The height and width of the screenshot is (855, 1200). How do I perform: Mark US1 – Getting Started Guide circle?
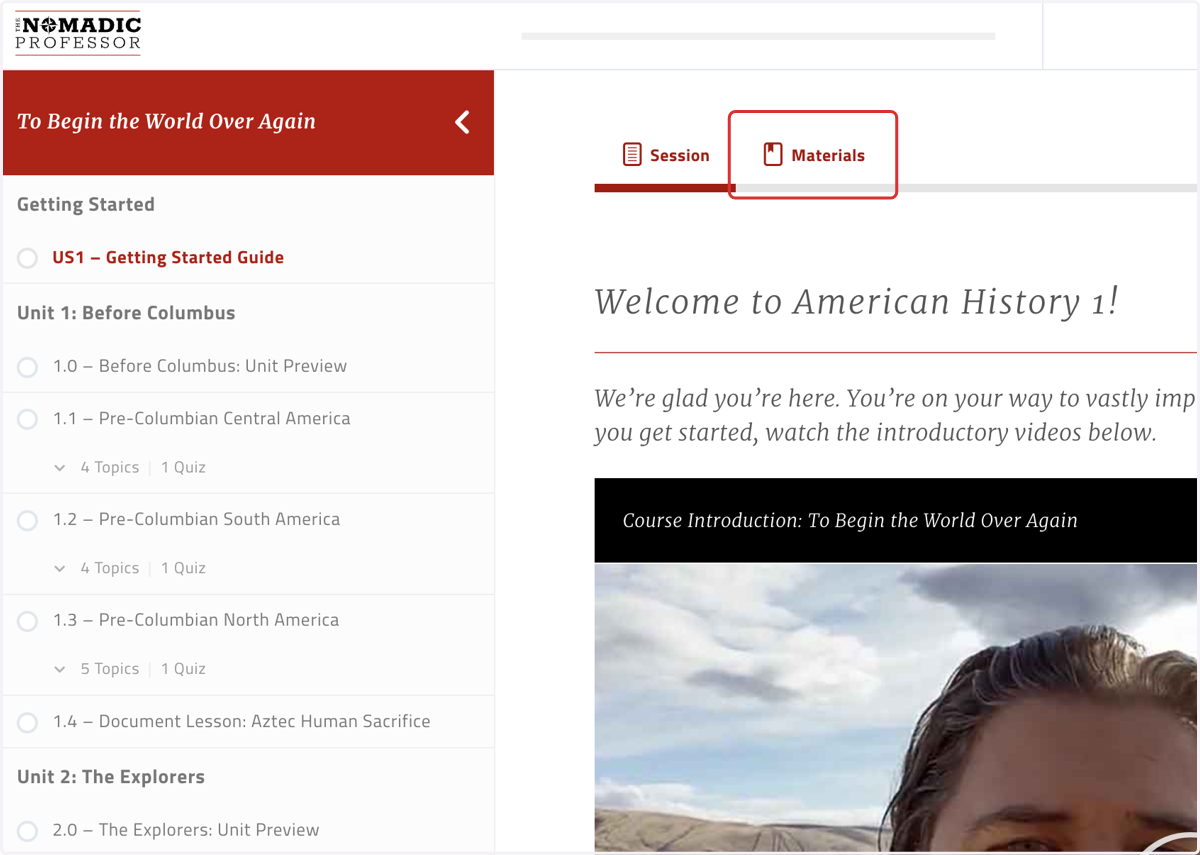28,258
